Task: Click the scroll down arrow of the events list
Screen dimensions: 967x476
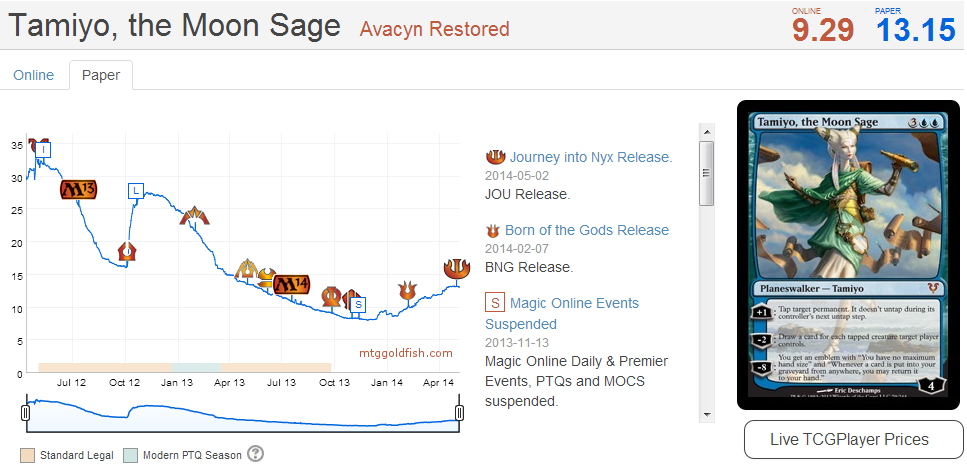Action: point(706,413)
